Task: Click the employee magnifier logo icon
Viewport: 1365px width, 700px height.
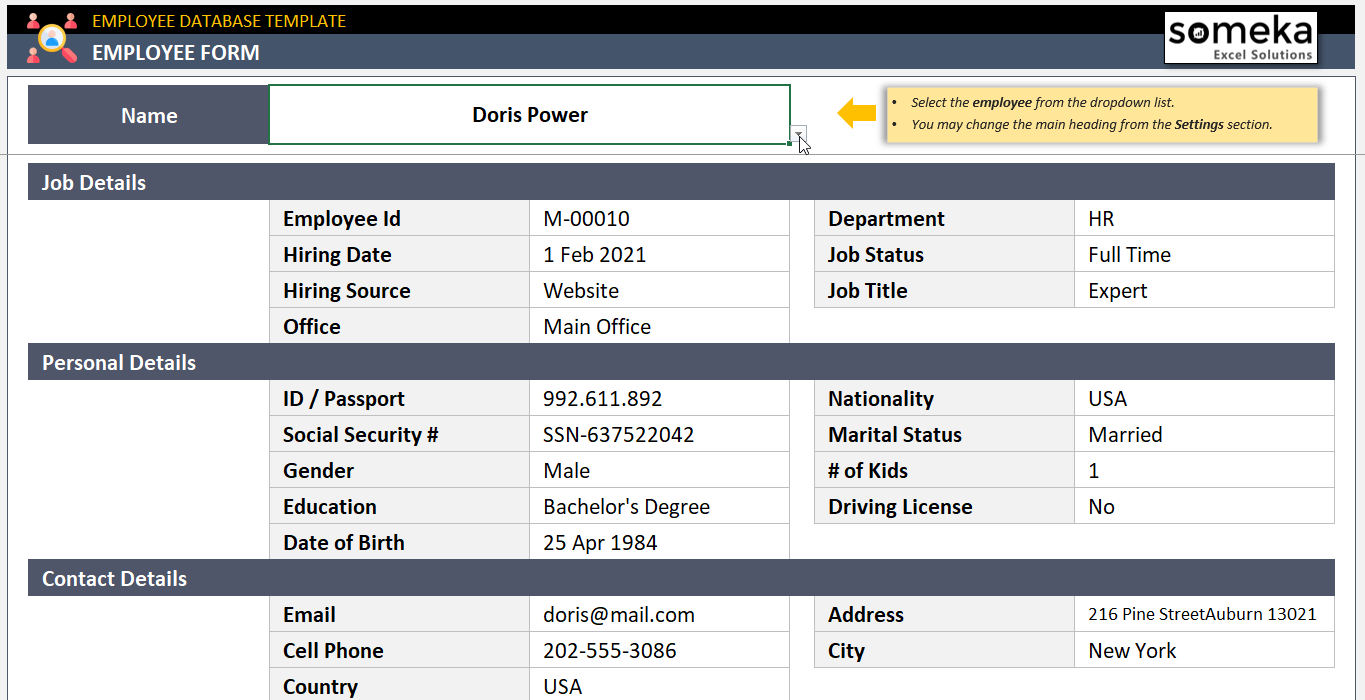Action: 52,38
